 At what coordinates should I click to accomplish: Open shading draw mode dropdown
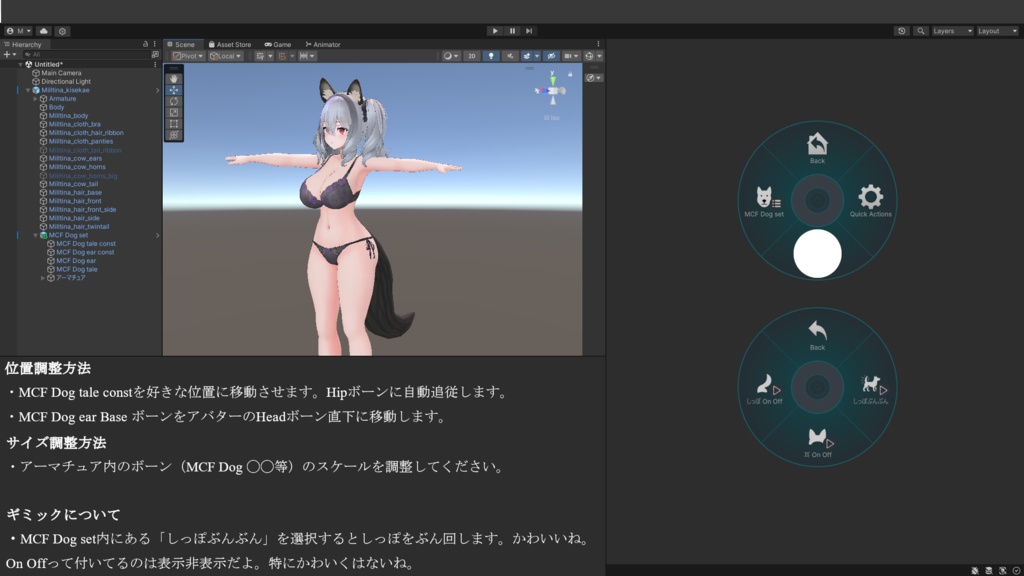point(451,56)
